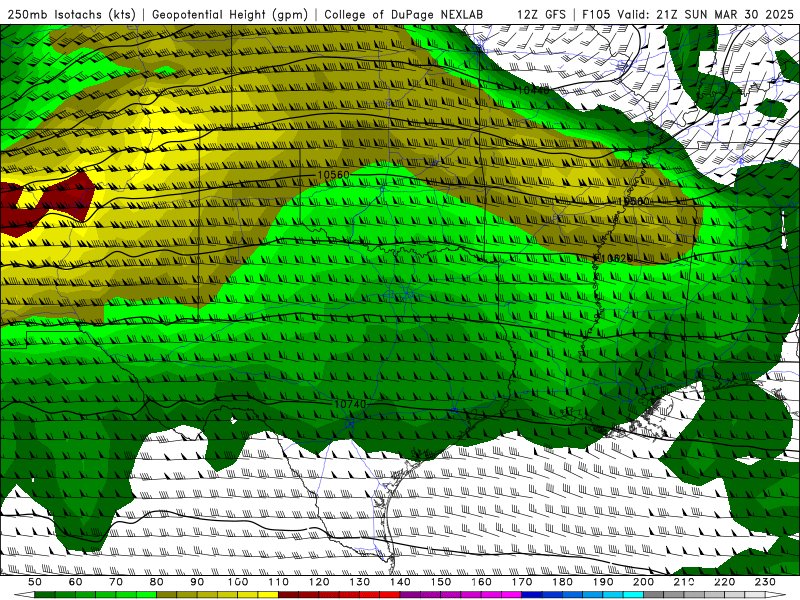Image resolution: width=800 pixels, height=600 pixels.
Task: Click the 180 tick label on the color bar
Action: [562, 582]
